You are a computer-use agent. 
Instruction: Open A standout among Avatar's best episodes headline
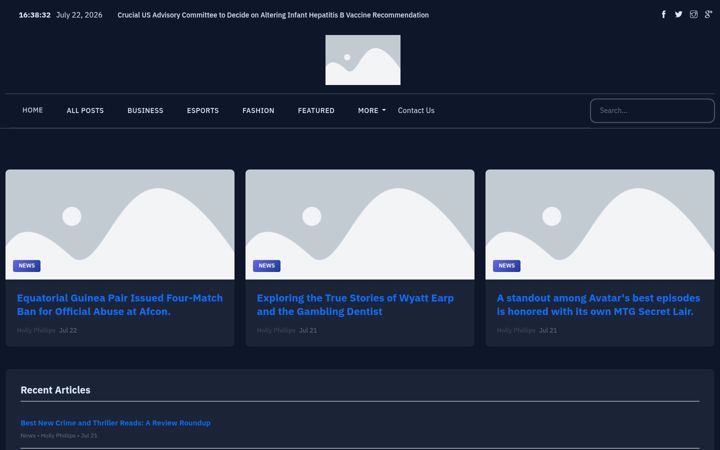598,305
